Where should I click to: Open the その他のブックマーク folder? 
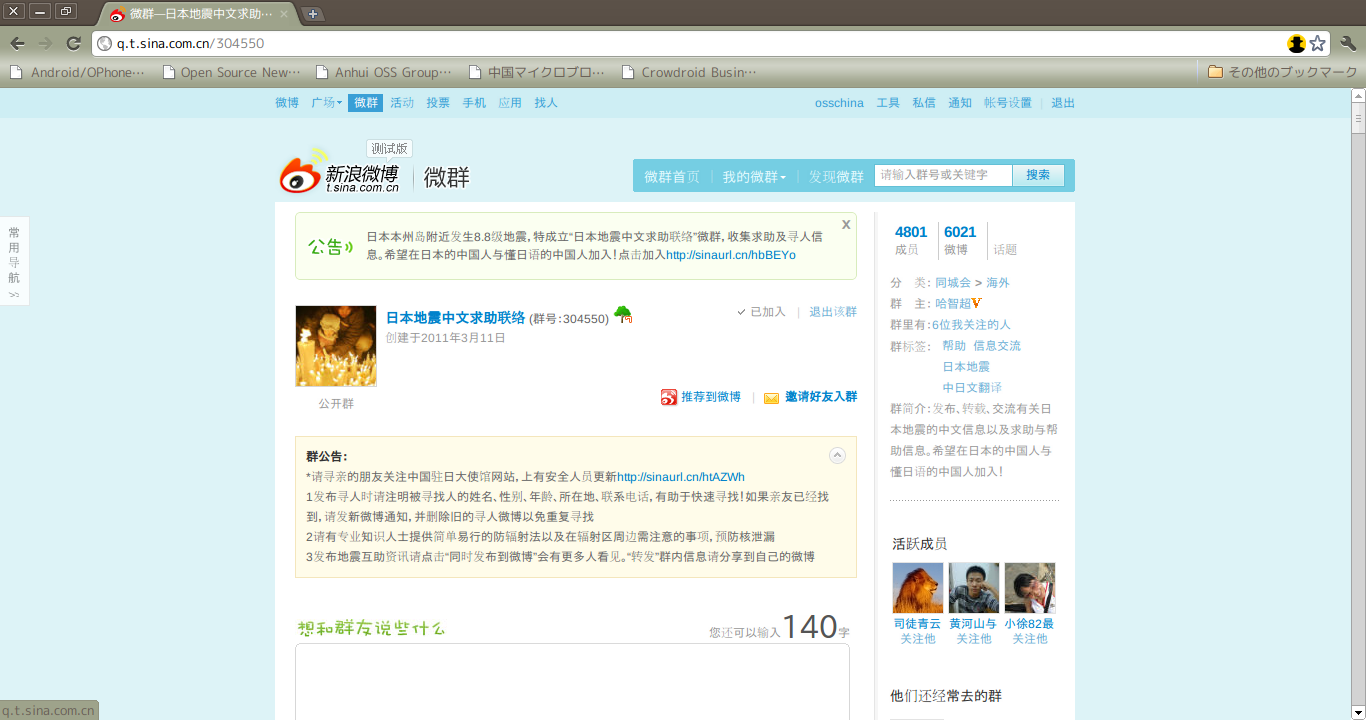1283,72
